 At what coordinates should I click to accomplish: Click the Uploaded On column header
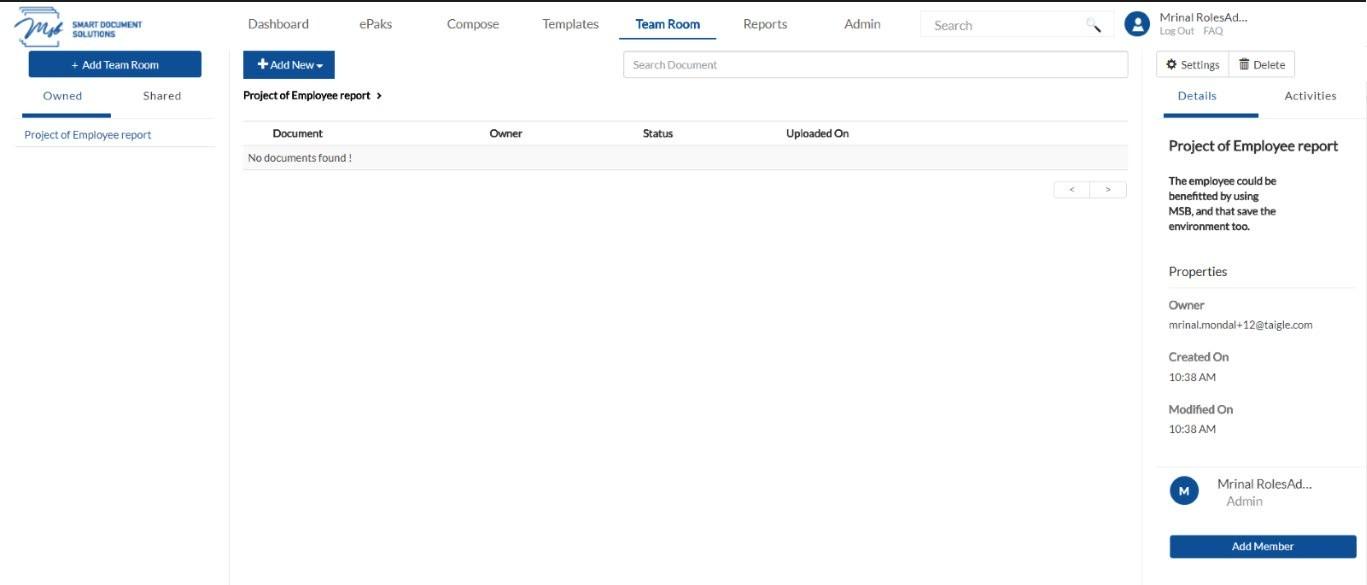(x=818, y=134)
